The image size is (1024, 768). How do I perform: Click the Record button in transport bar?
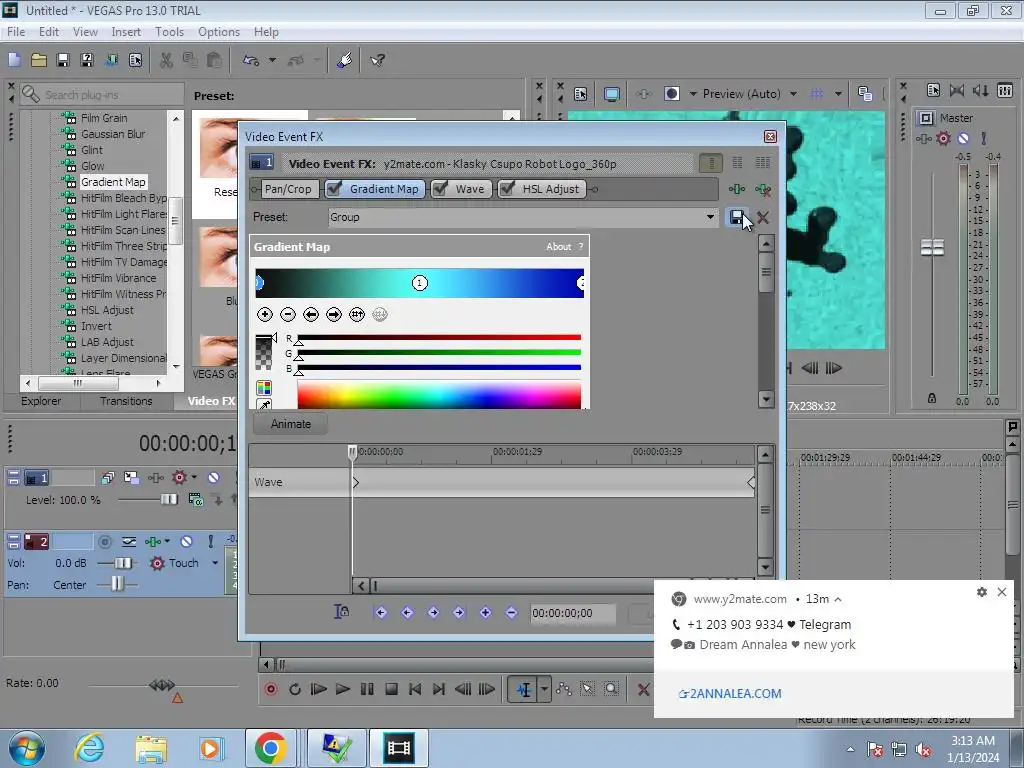pyautogui.click(x=270, y=689)
